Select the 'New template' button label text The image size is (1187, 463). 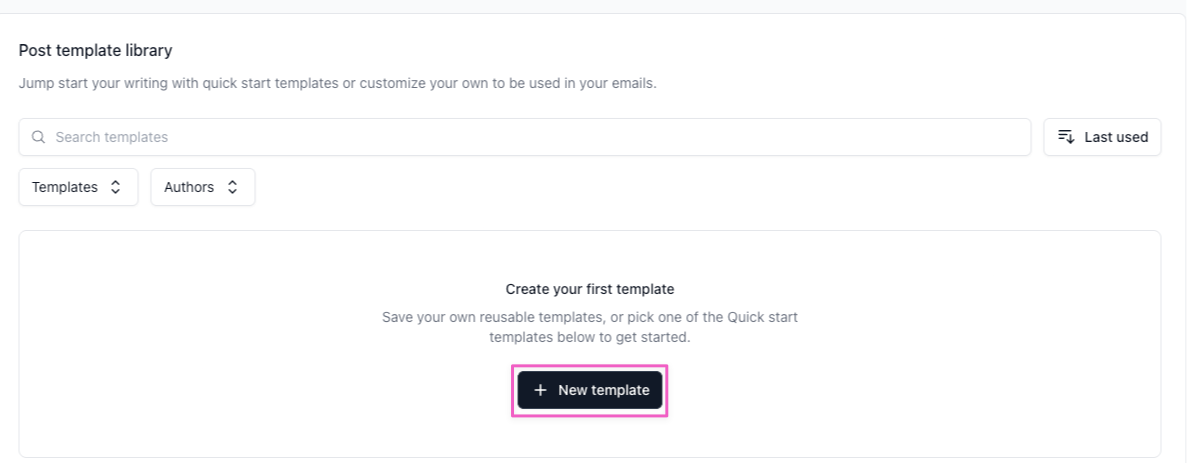pyautogui.click(x=604, y=390)
